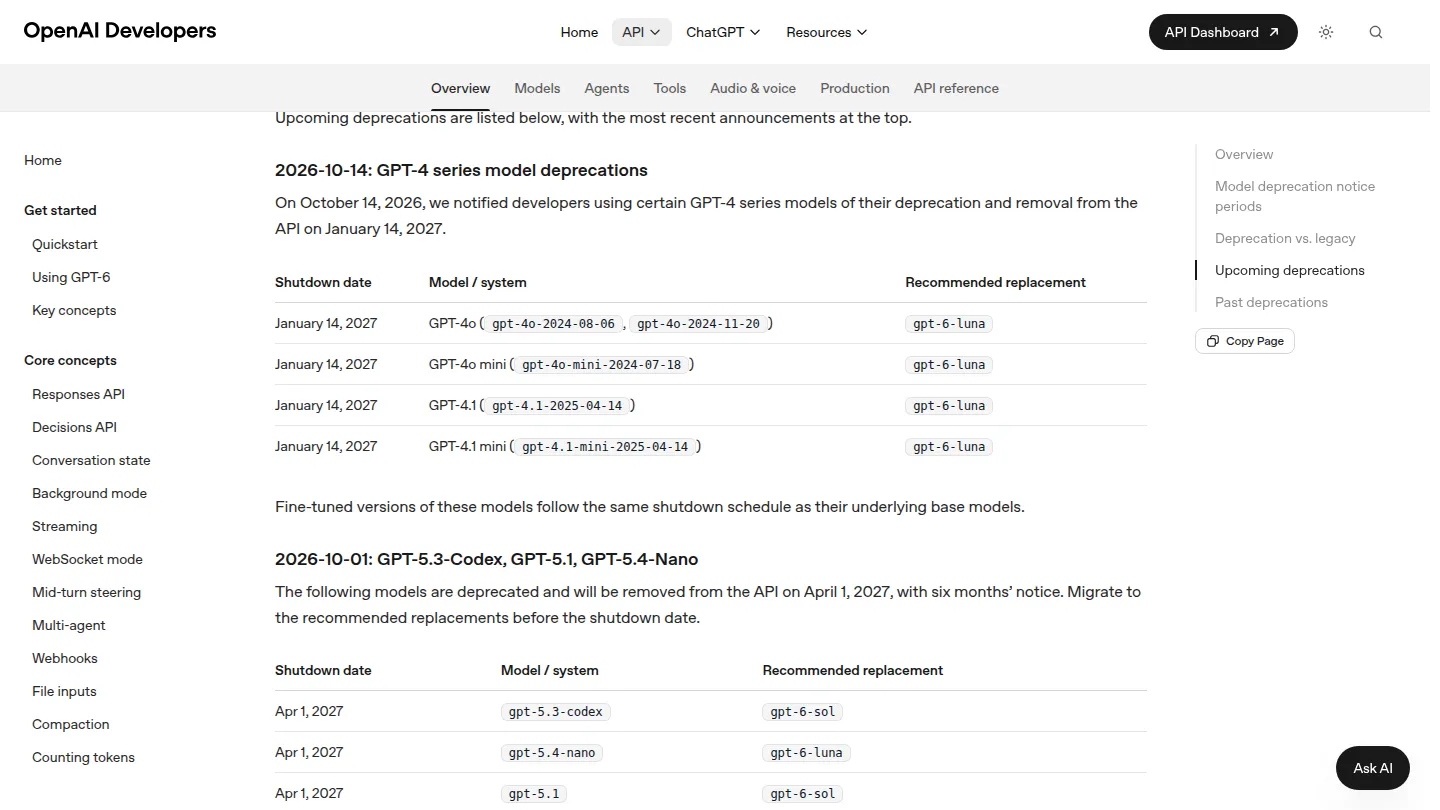Switch to the Tools tab
Screen dimensions: 1440x810
tap(670, 88)
